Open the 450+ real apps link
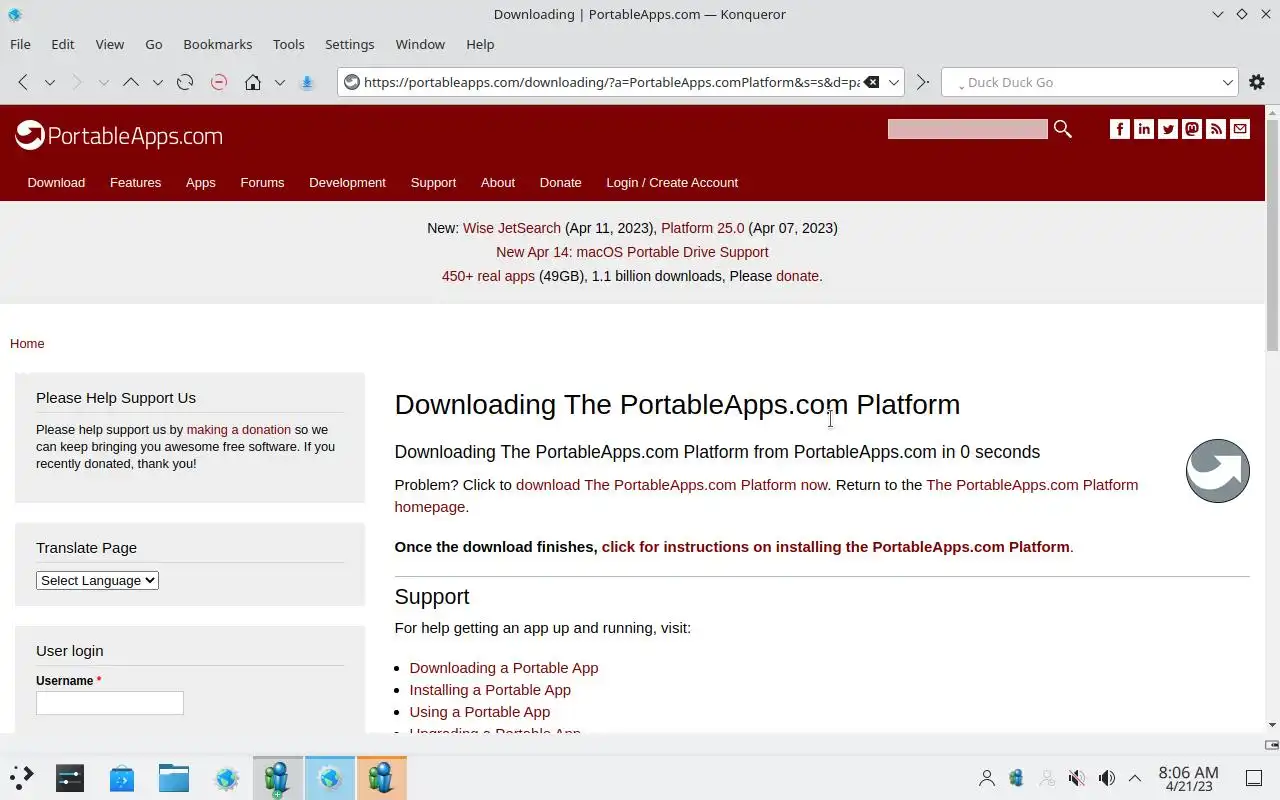This screenshot has height=800, width=1280. (488, 276)
